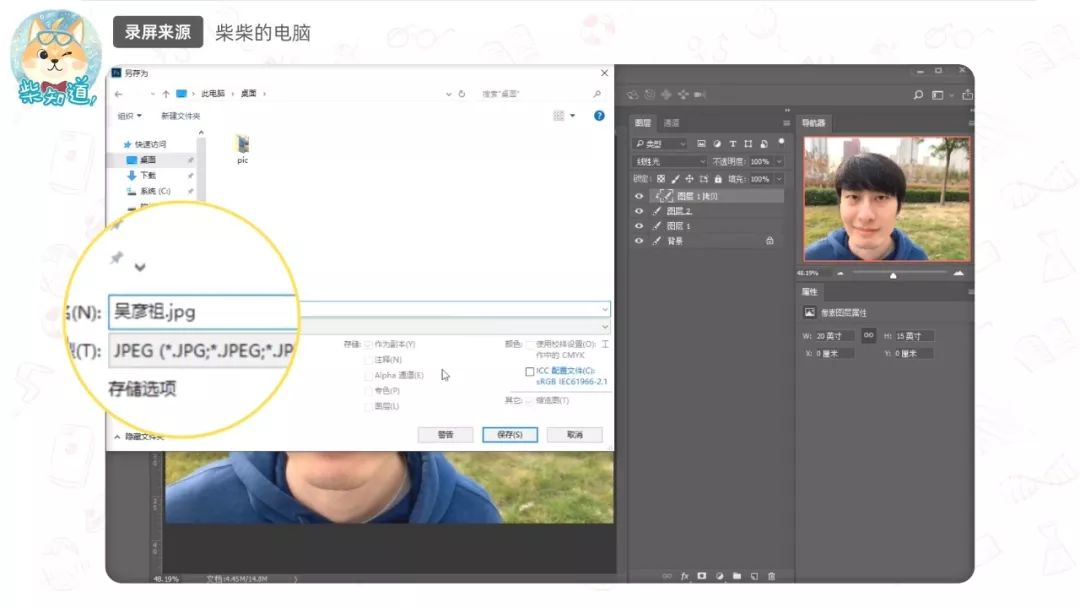Enable the ICC 配置文件 checkbox

pyautogui.click(x=529, y=371)
